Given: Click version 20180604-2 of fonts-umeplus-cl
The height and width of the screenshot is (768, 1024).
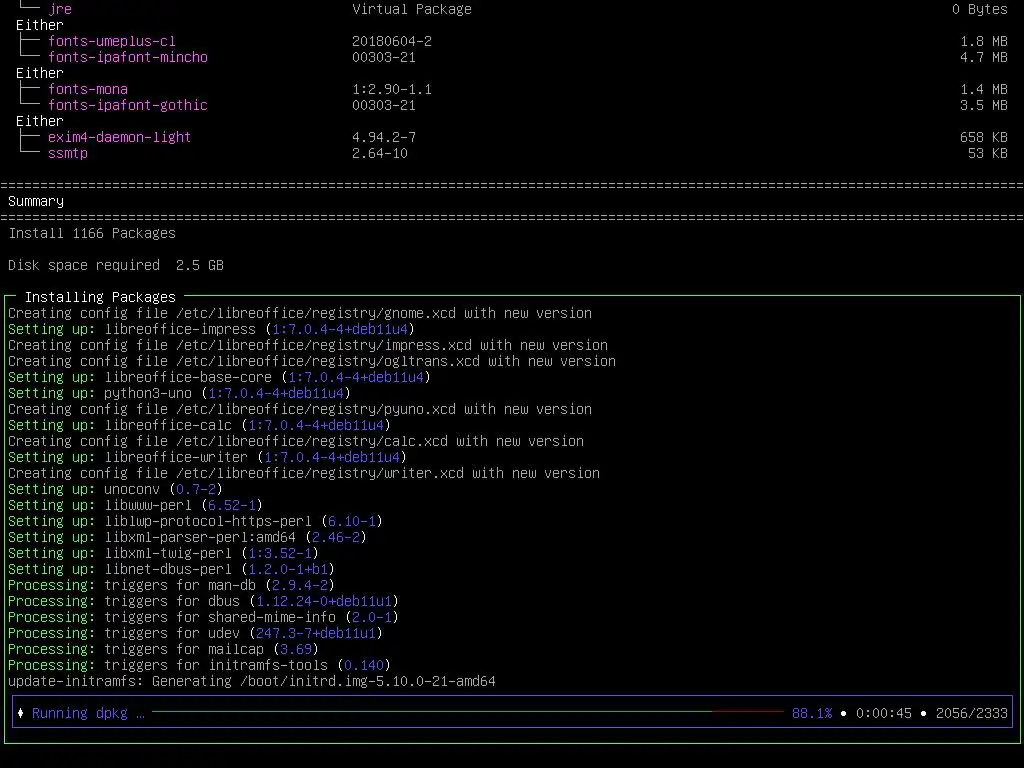Looking at the screenshot, I should (392, 41).
